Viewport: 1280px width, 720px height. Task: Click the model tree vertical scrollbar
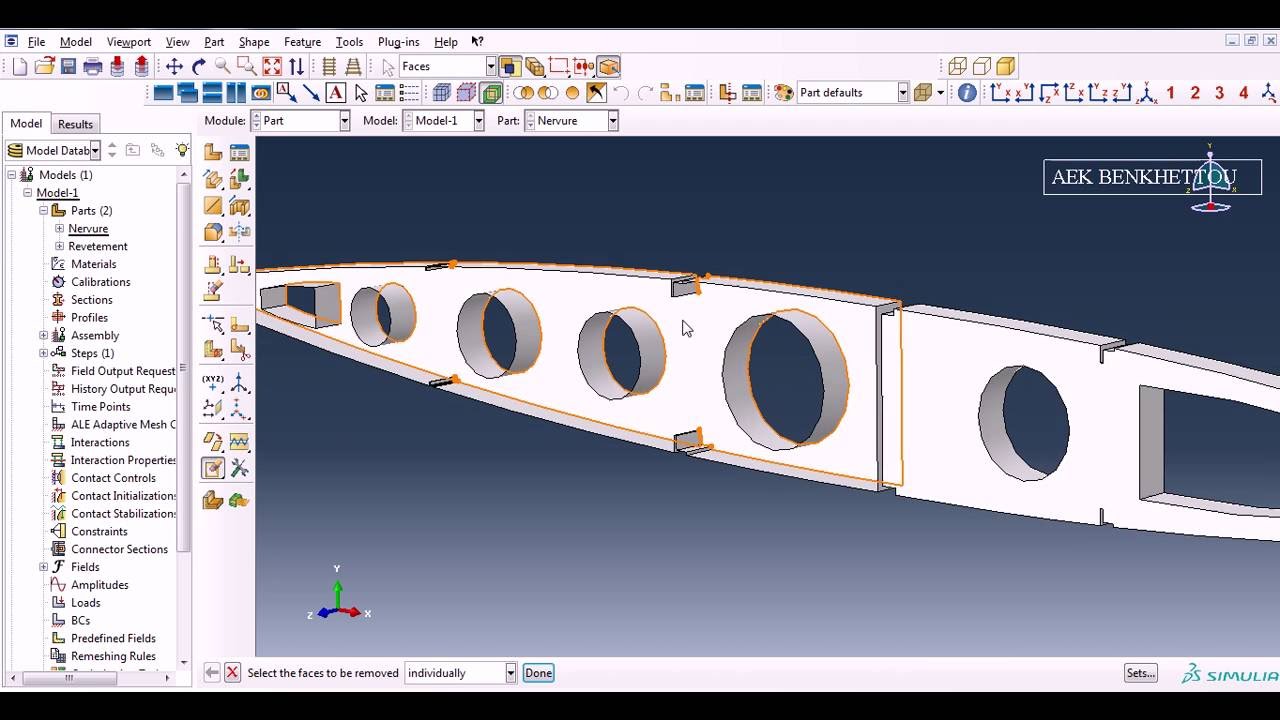coord(183,367)
